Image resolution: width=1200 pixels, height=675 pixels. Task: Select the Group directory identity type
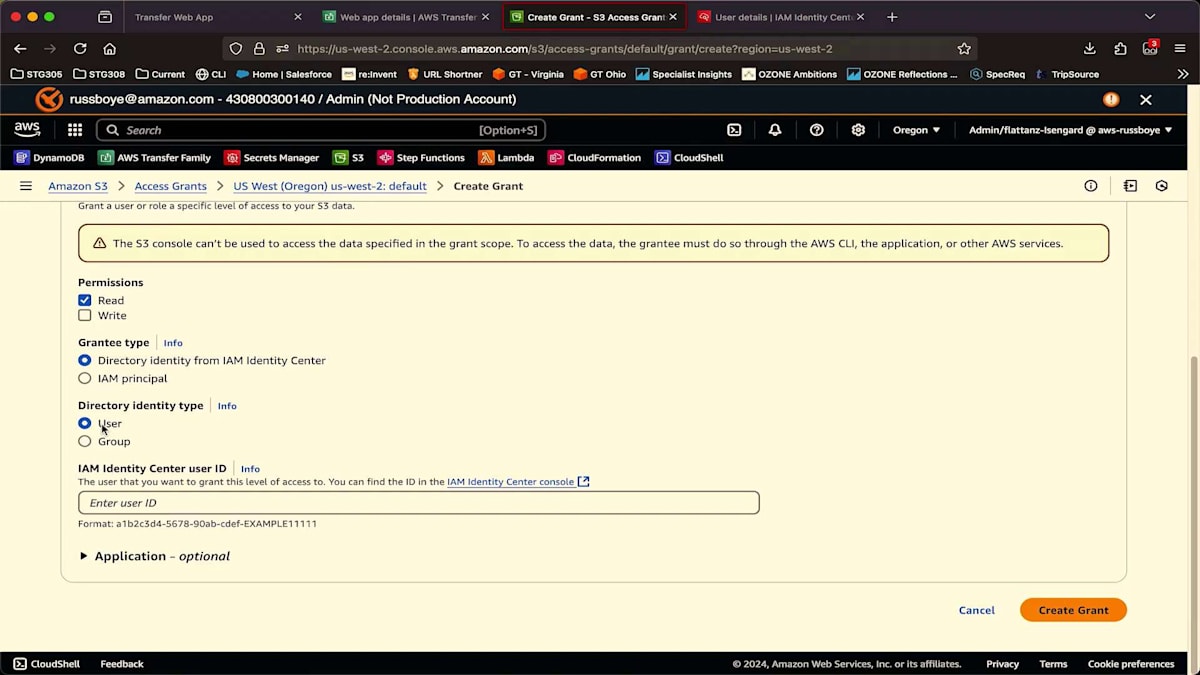pos(84,441)
